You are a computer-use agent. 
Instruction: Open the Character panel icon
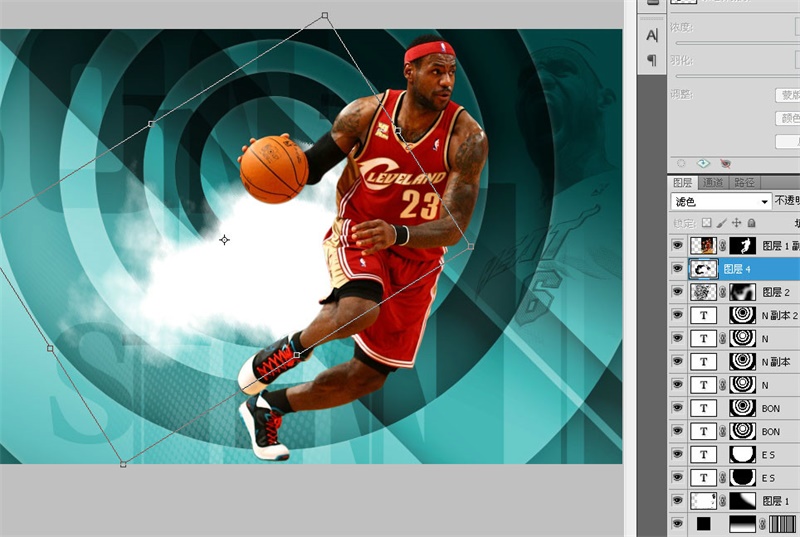pyautogui.click(x=652, y=35)
